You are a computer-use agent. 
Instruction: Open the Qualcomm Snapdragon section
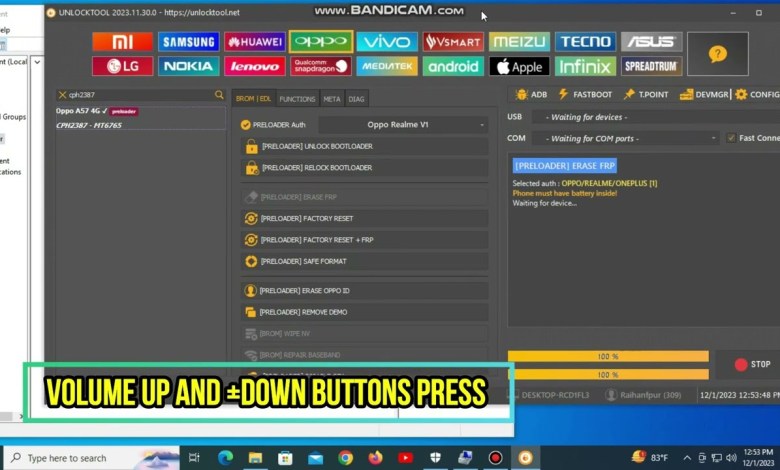click(321, 66)
